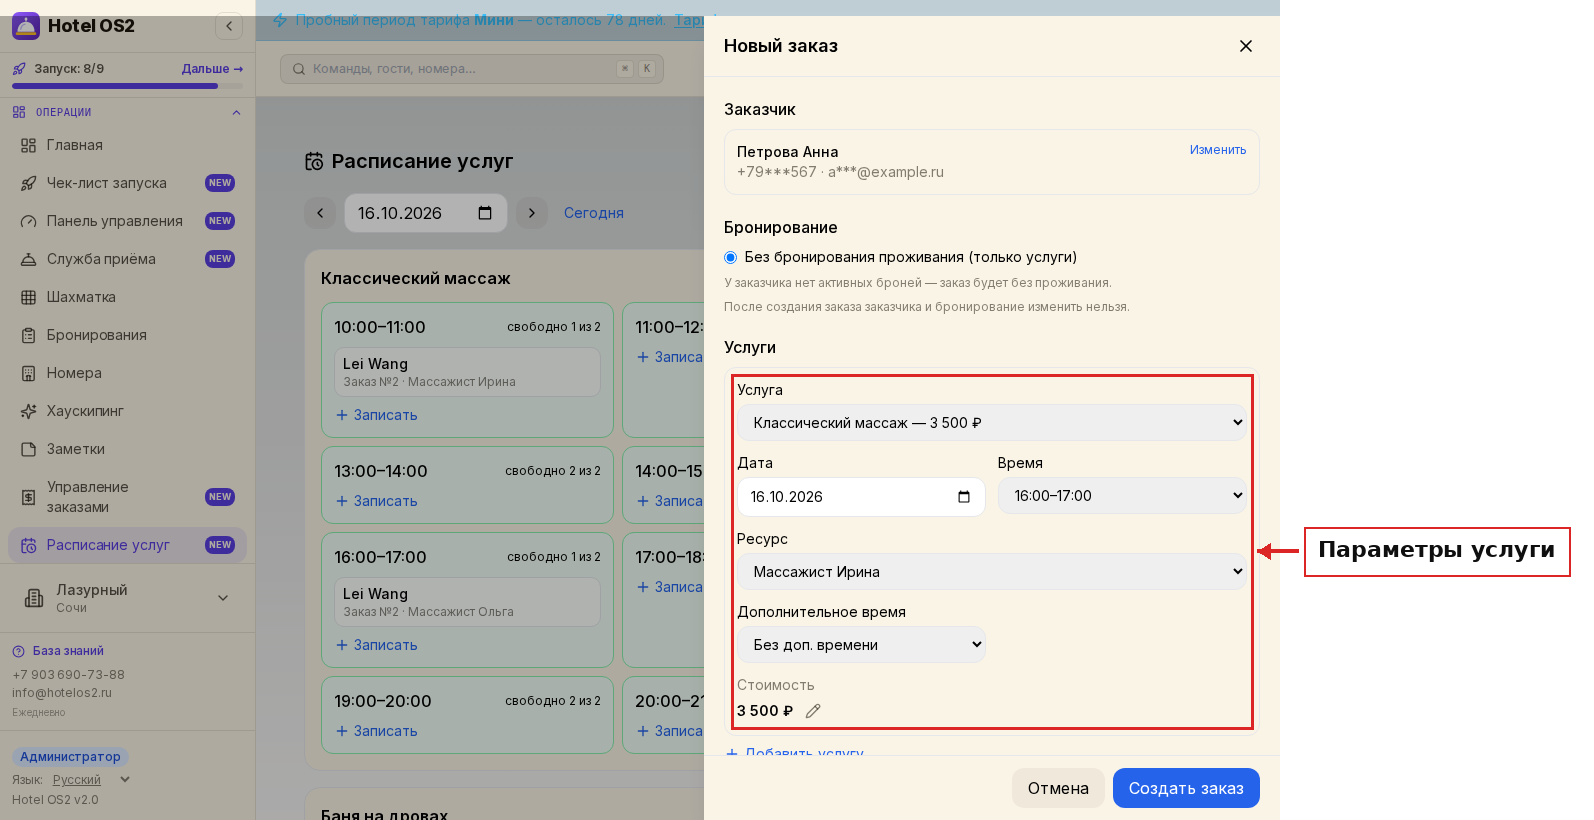Open Главная in the sidebar
1594x820 pixels.
pos(128,145)
